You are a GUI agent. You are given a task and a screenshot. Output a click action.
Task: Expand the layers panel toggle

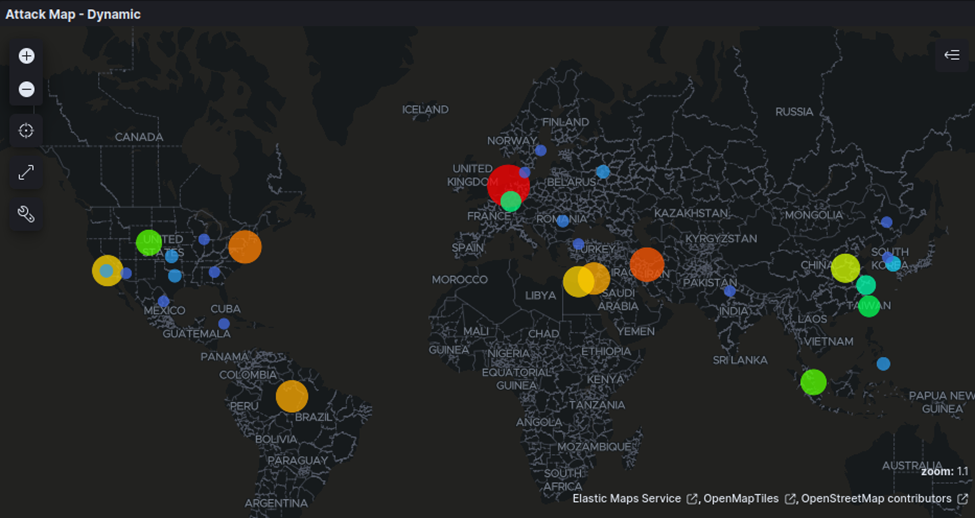click(952, 55)
